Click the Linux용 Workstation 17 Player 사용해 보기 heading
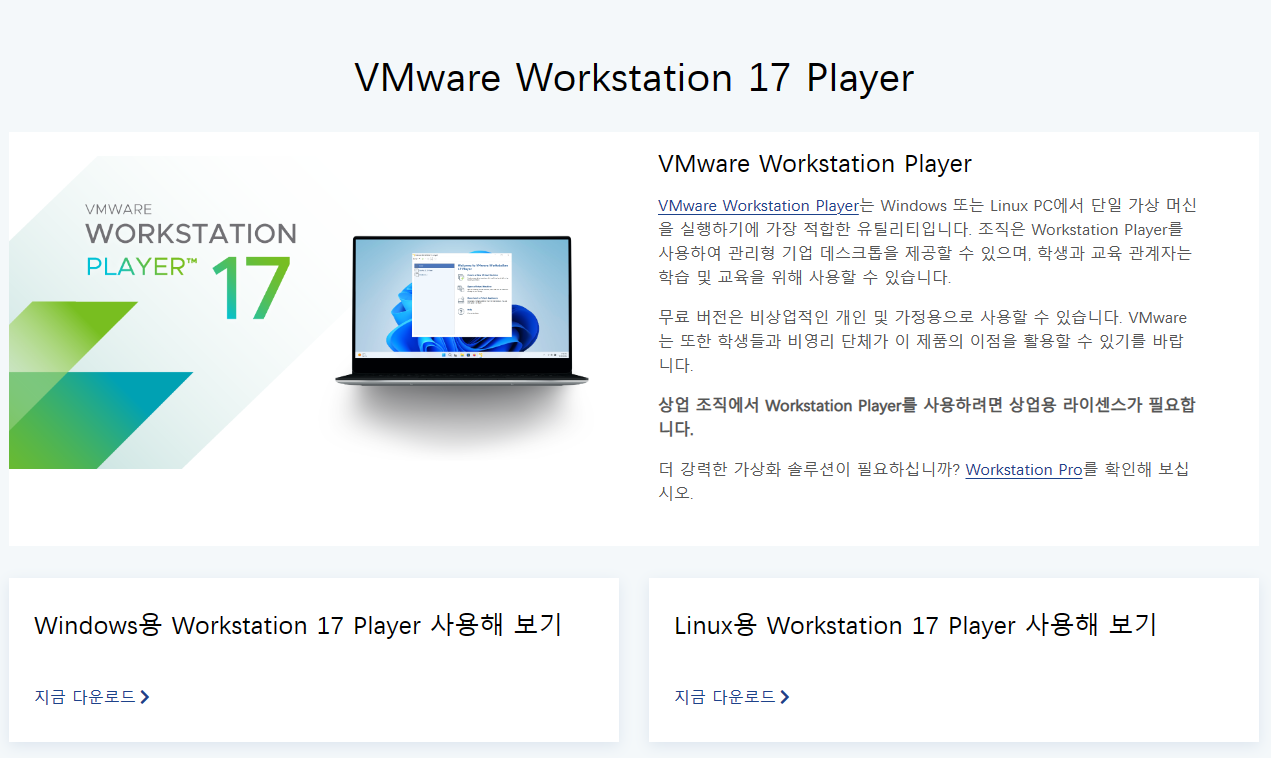This screenshot has height=758, width=1271. point(915,625)
